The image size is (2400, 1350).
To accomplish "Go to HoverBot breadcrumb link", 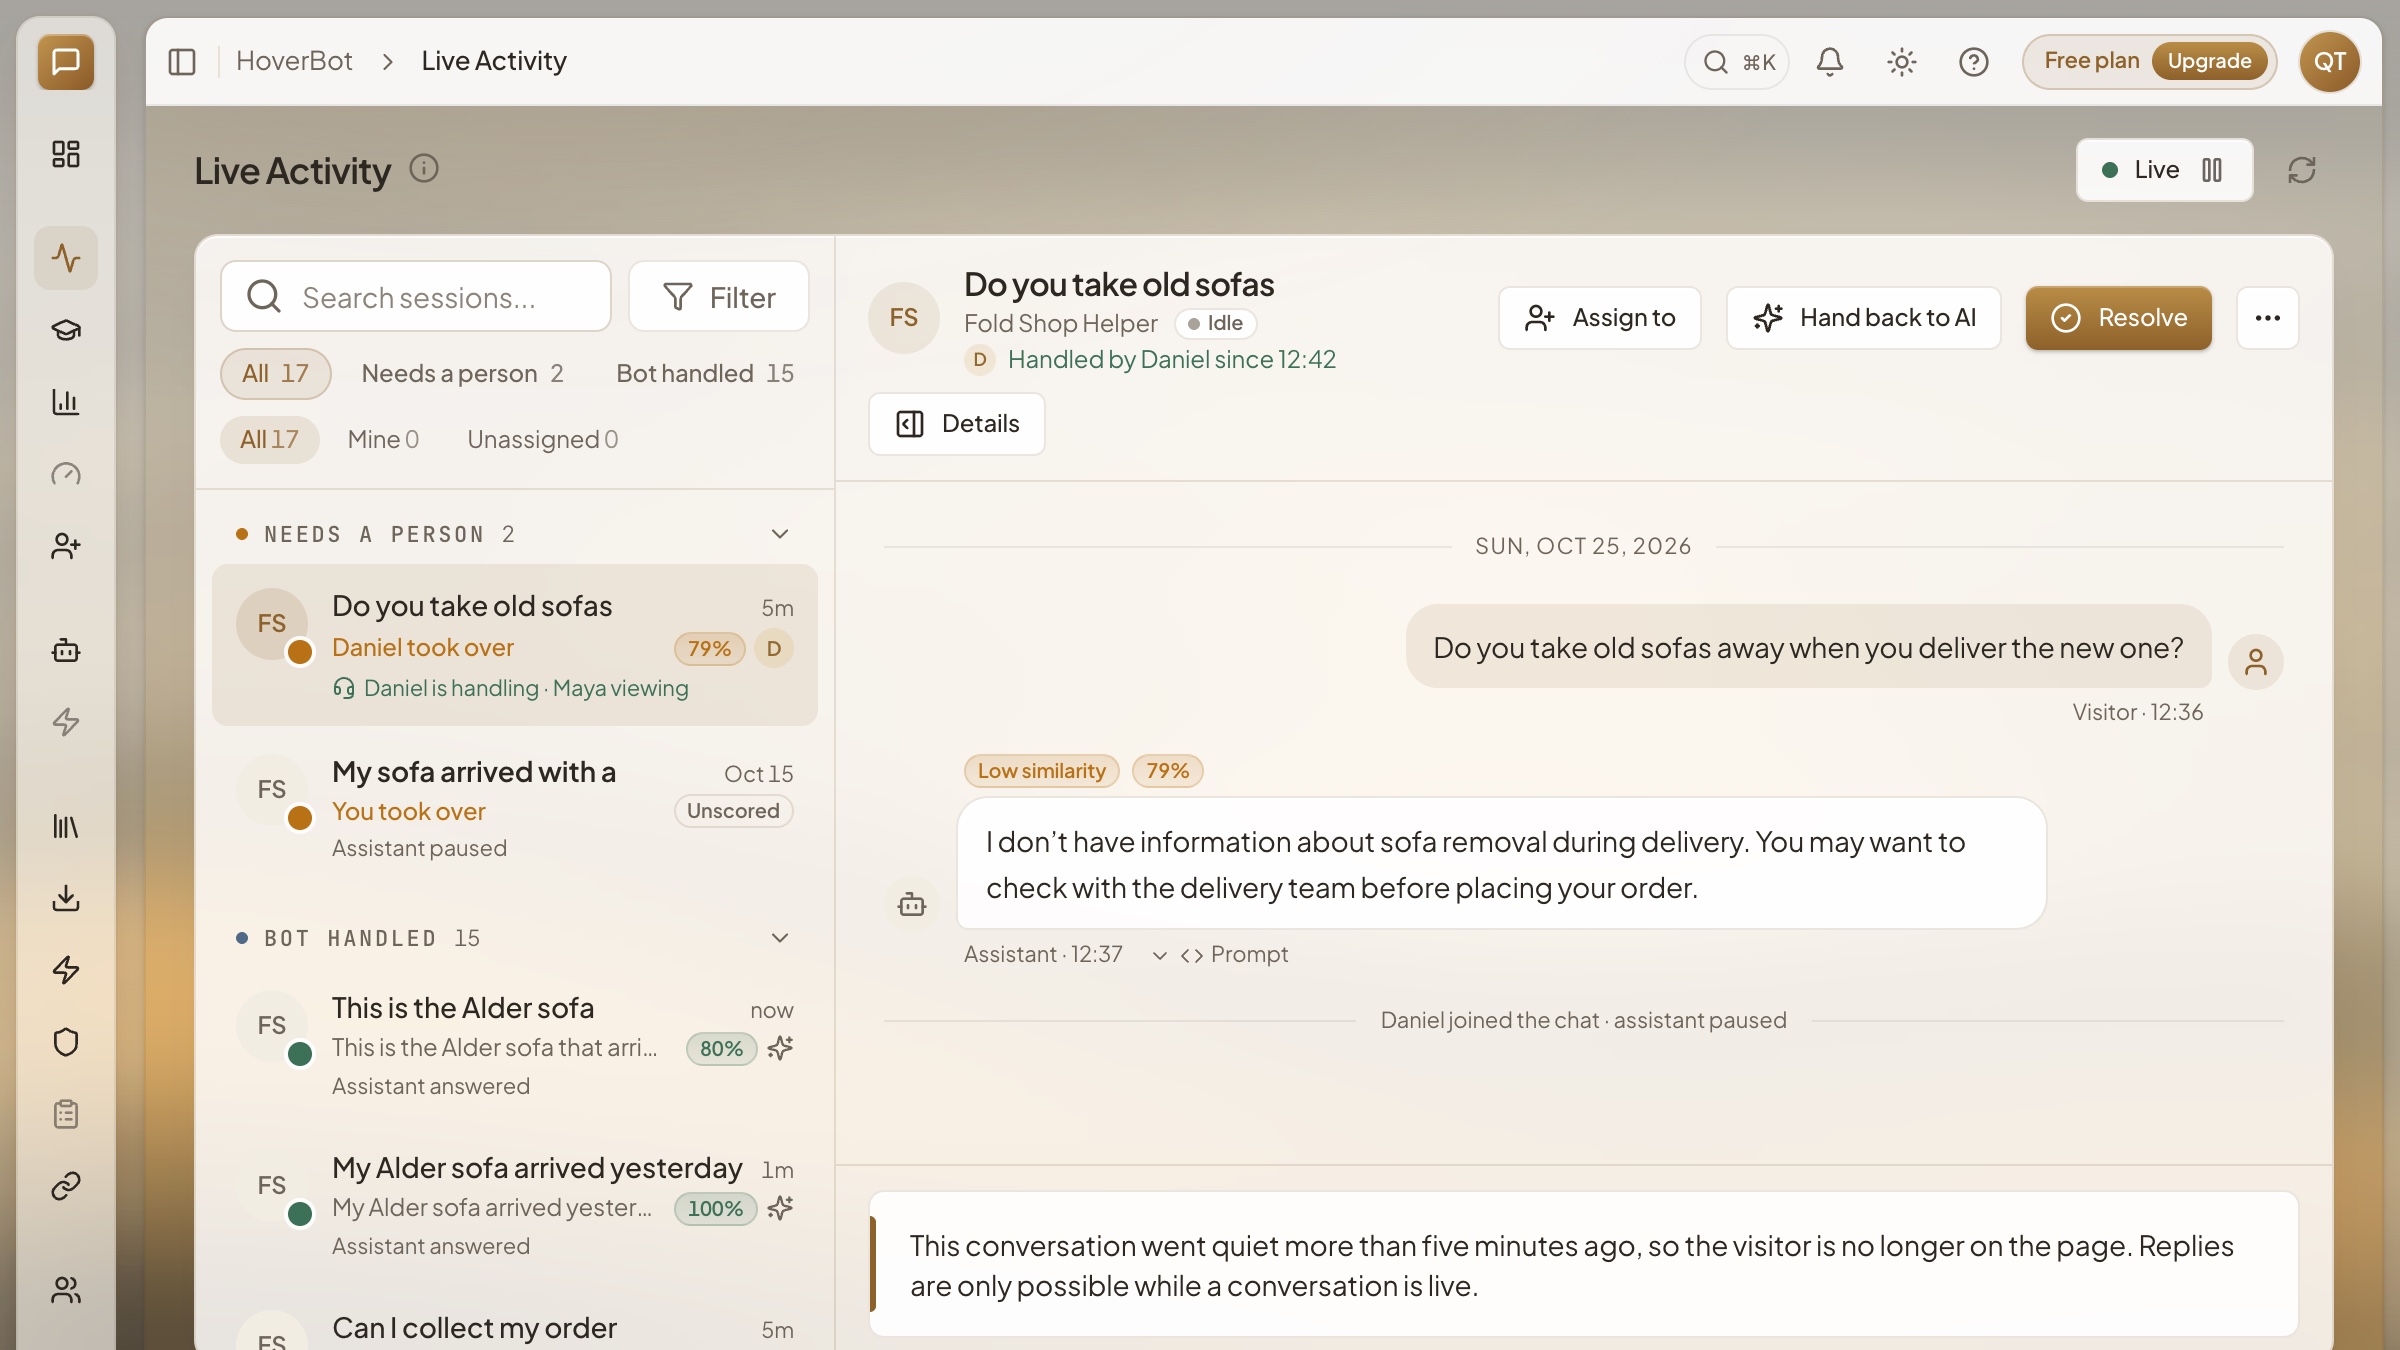I will [x=294, y=61].
